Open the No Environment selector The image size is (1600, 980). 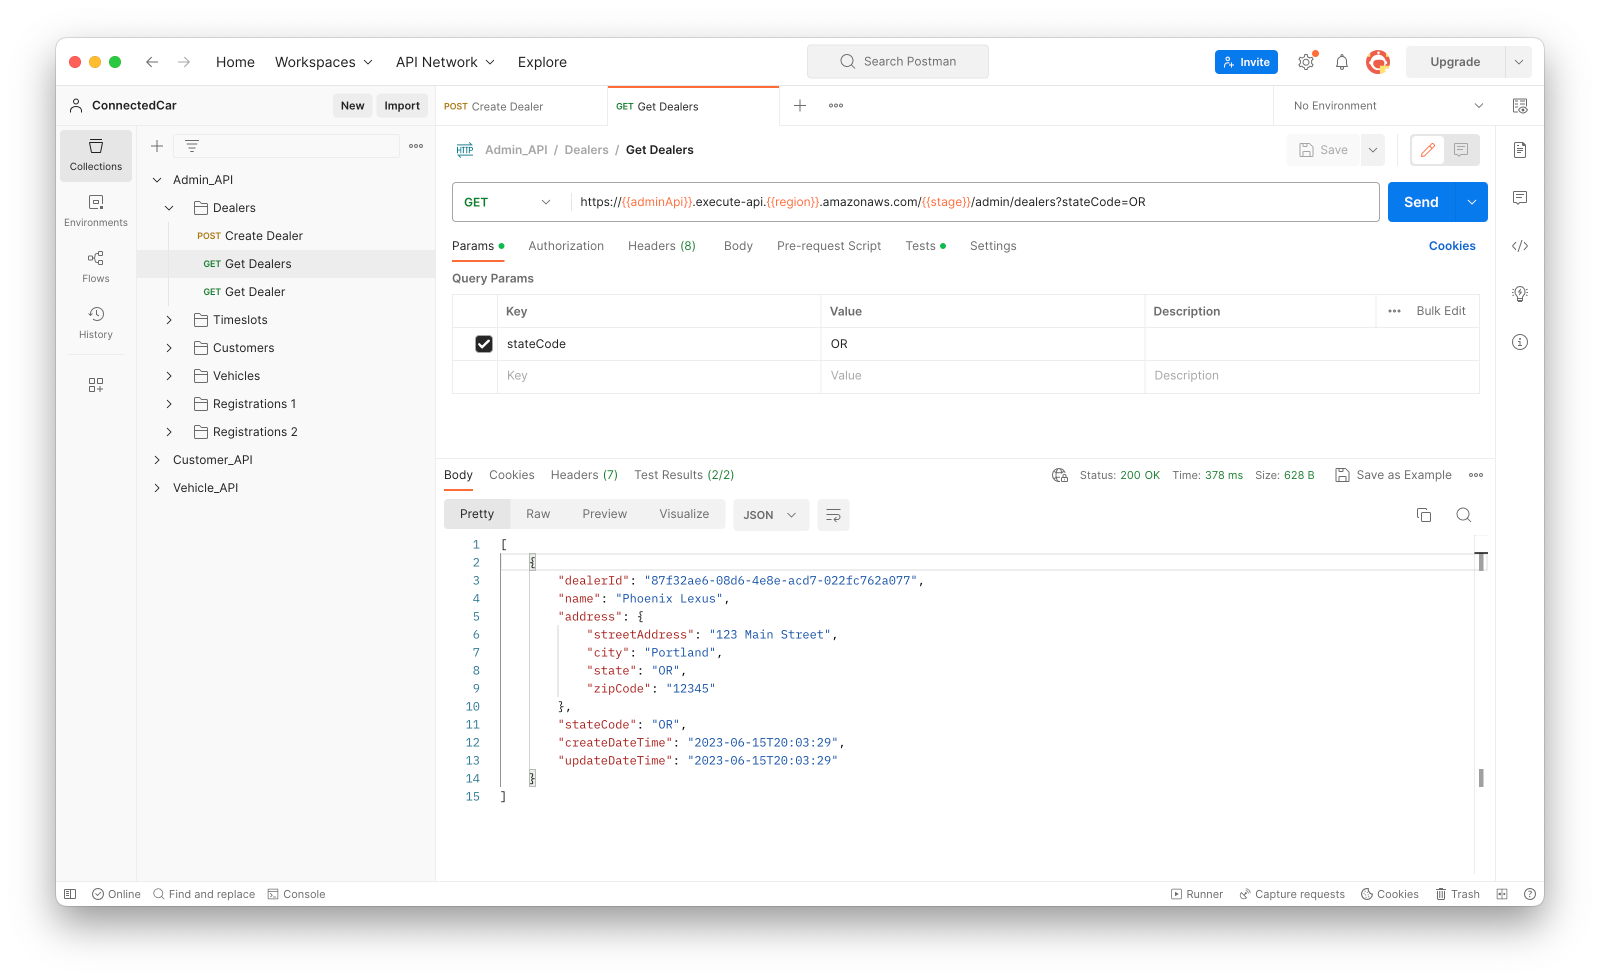click(1387, 106)
